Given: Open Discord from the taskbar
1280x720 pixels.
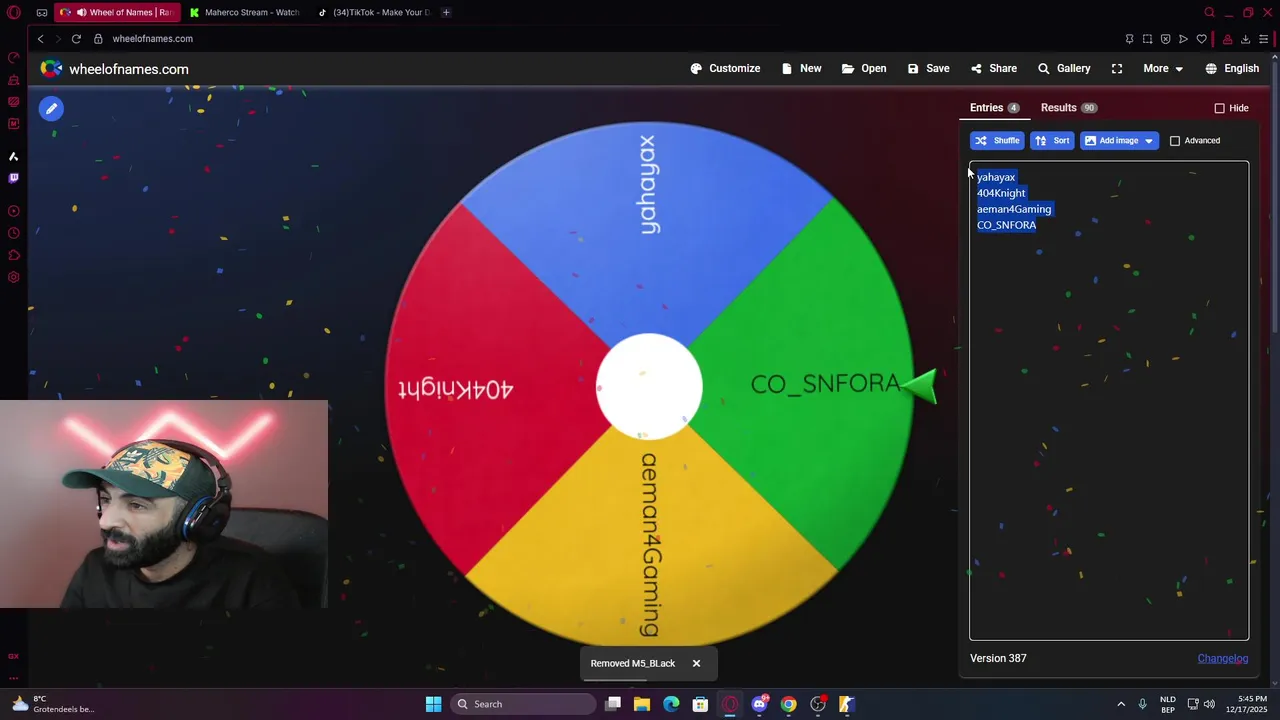Looking at the screenshot, I should [x=759, y=704].
